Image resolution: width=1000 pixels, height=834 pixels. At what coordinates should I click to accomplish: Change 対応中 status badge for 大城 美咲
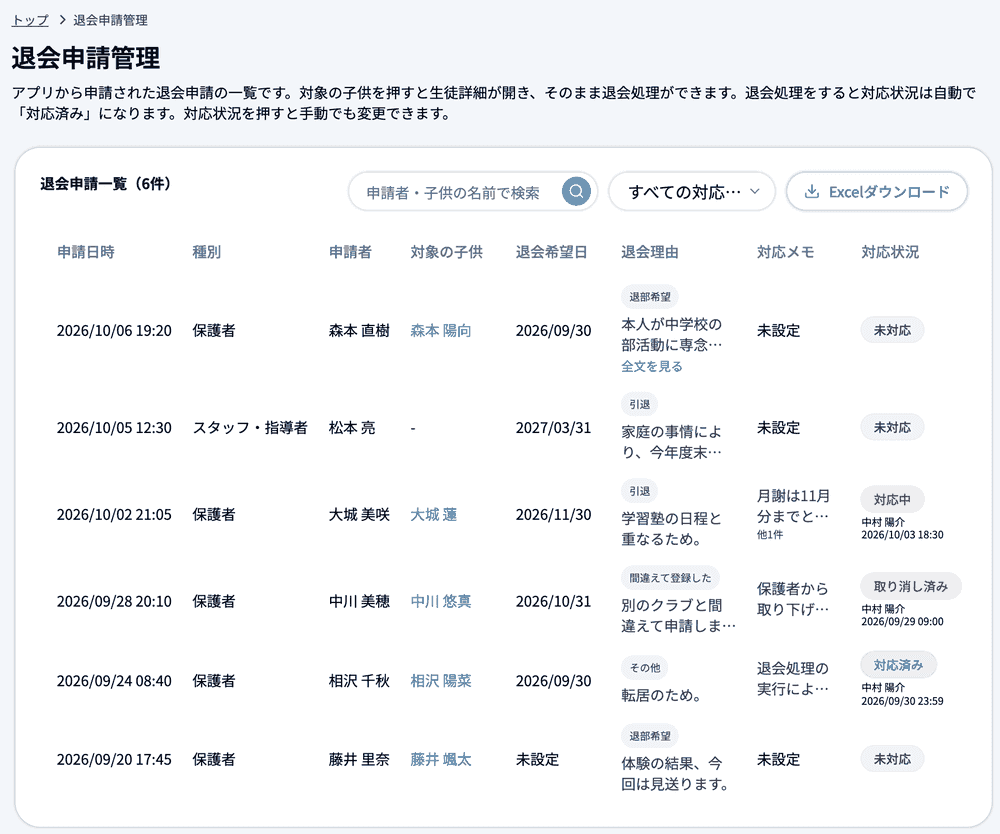click(892, 499)
